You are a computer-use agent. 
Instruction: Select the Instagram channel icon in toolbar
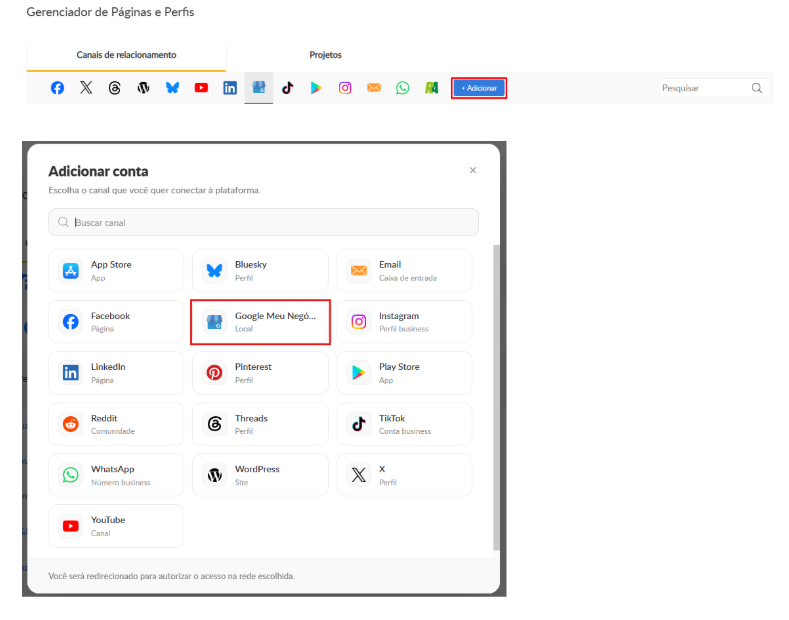point(345,88)
